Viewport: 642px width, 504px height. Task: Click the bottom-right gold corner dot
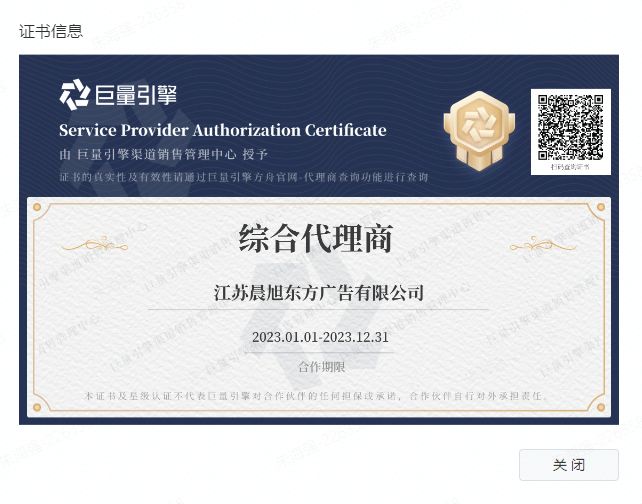(601, 407)
